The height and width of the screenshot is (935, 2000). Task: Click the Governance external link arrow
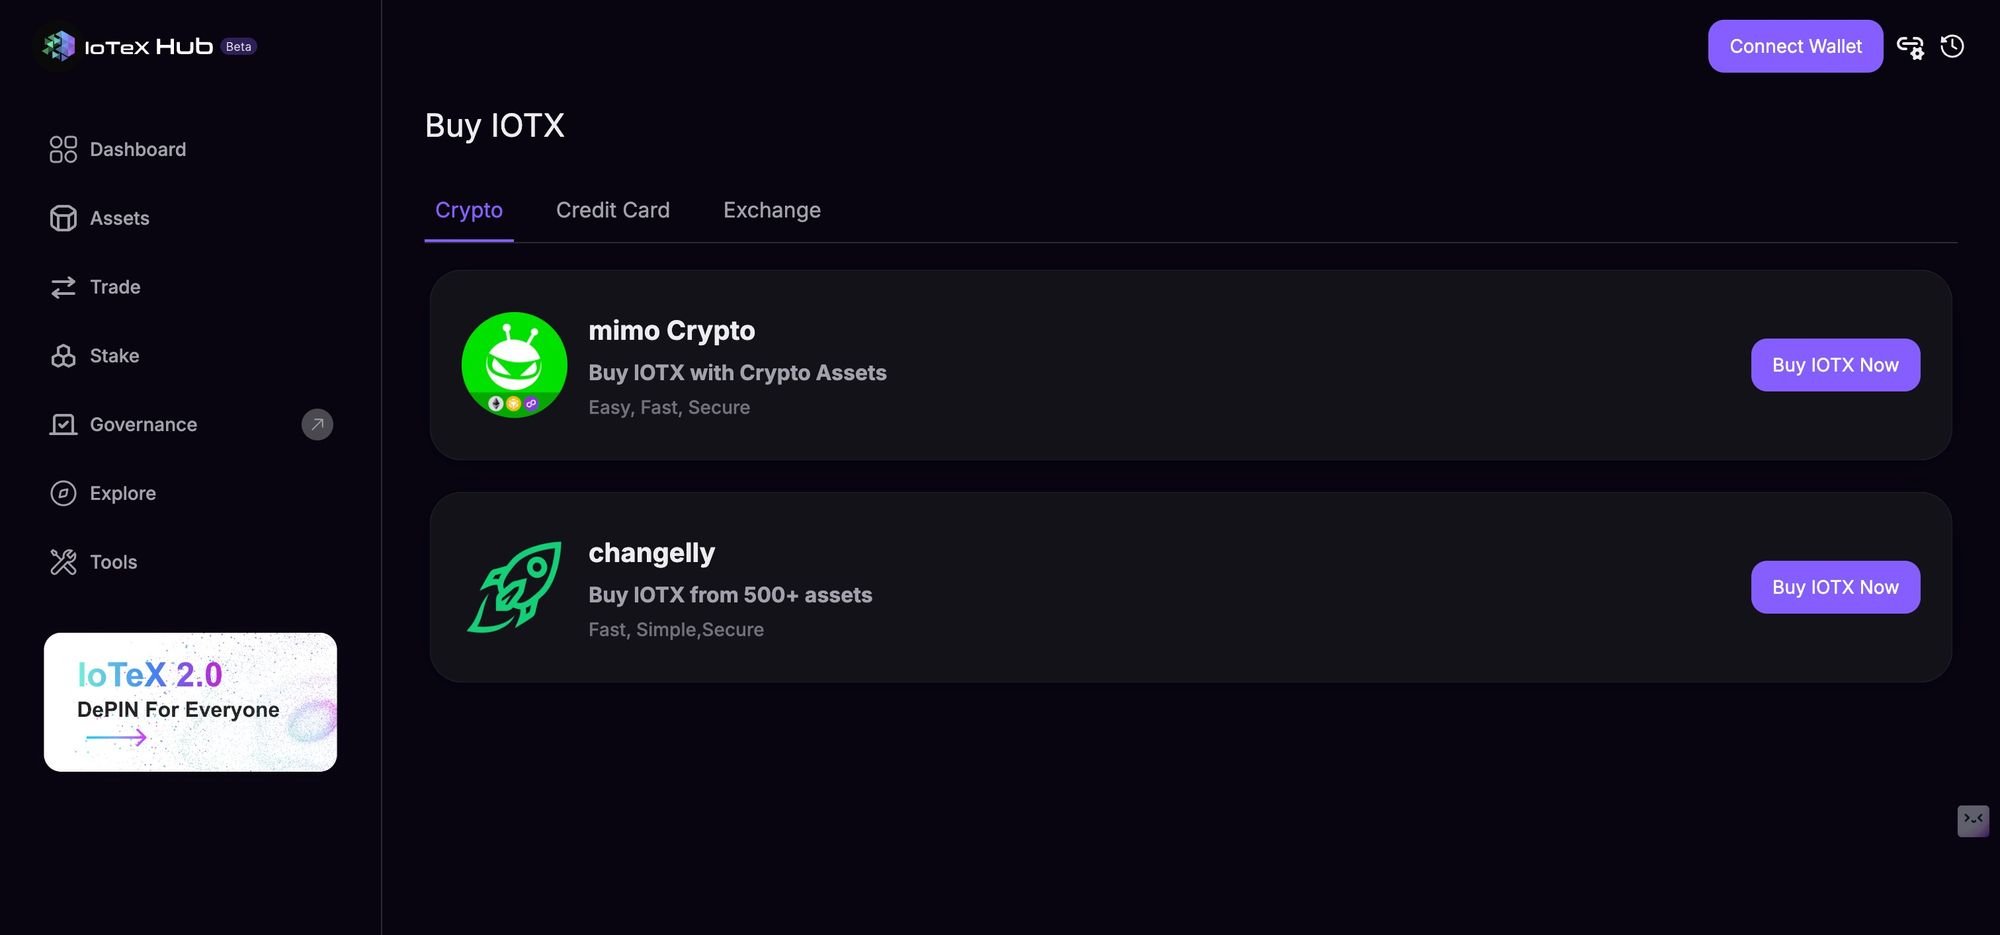[x=317, y=424]
